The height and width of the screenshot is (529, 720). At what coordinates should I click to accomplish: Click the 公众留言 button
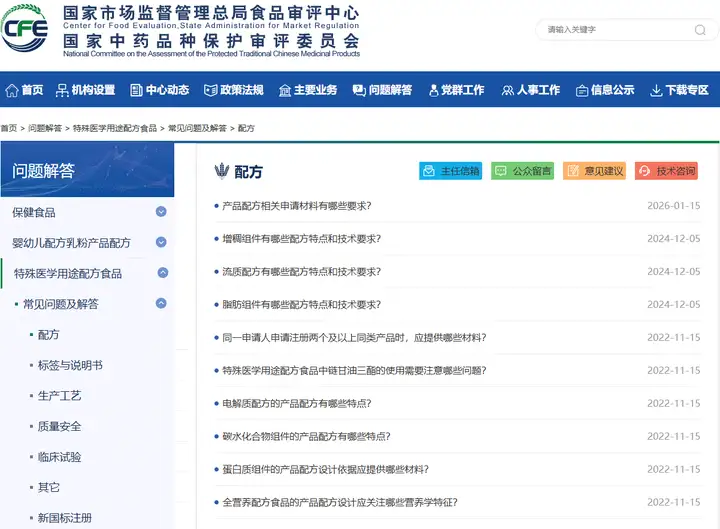[x=523, y=171]
